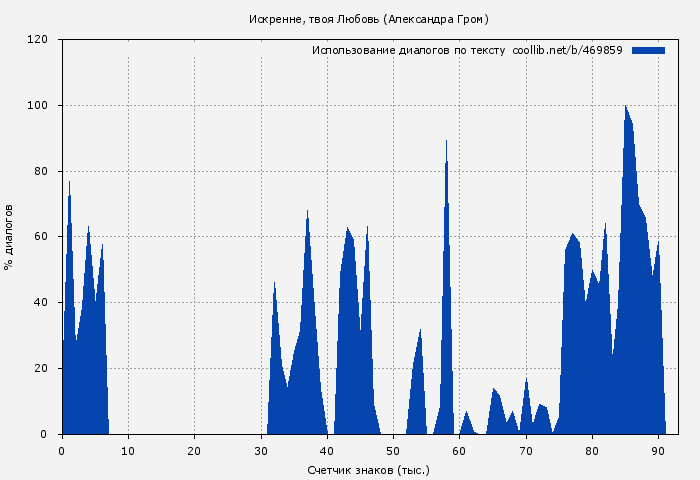700x480 pixels.
Task: Click the blue legend color swatch
Action: tap(648, 50)
